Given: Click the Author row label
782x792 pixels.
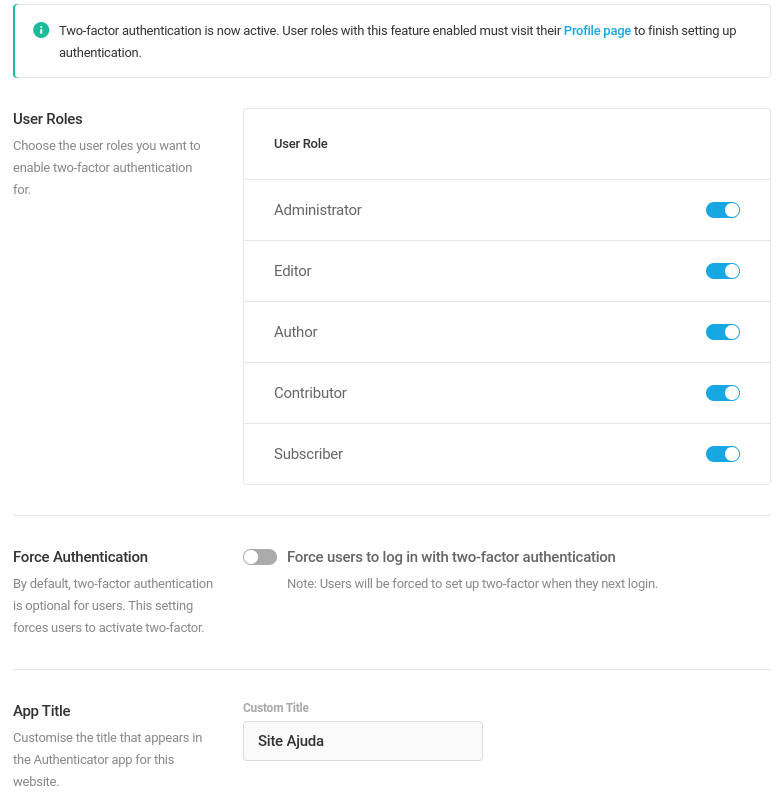Looking at the screenshot, I should [296, 332].
